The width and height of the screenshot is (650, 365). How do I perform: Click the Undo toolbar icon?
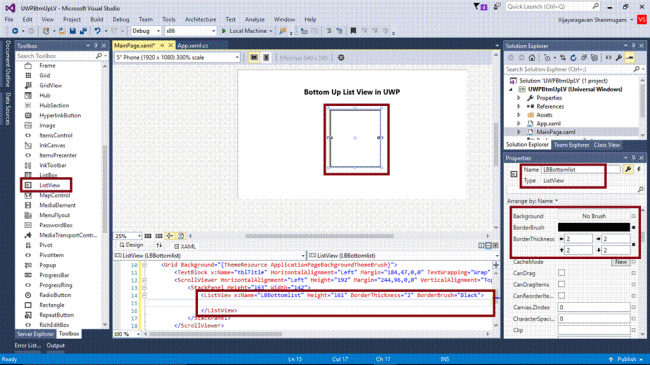97,31
